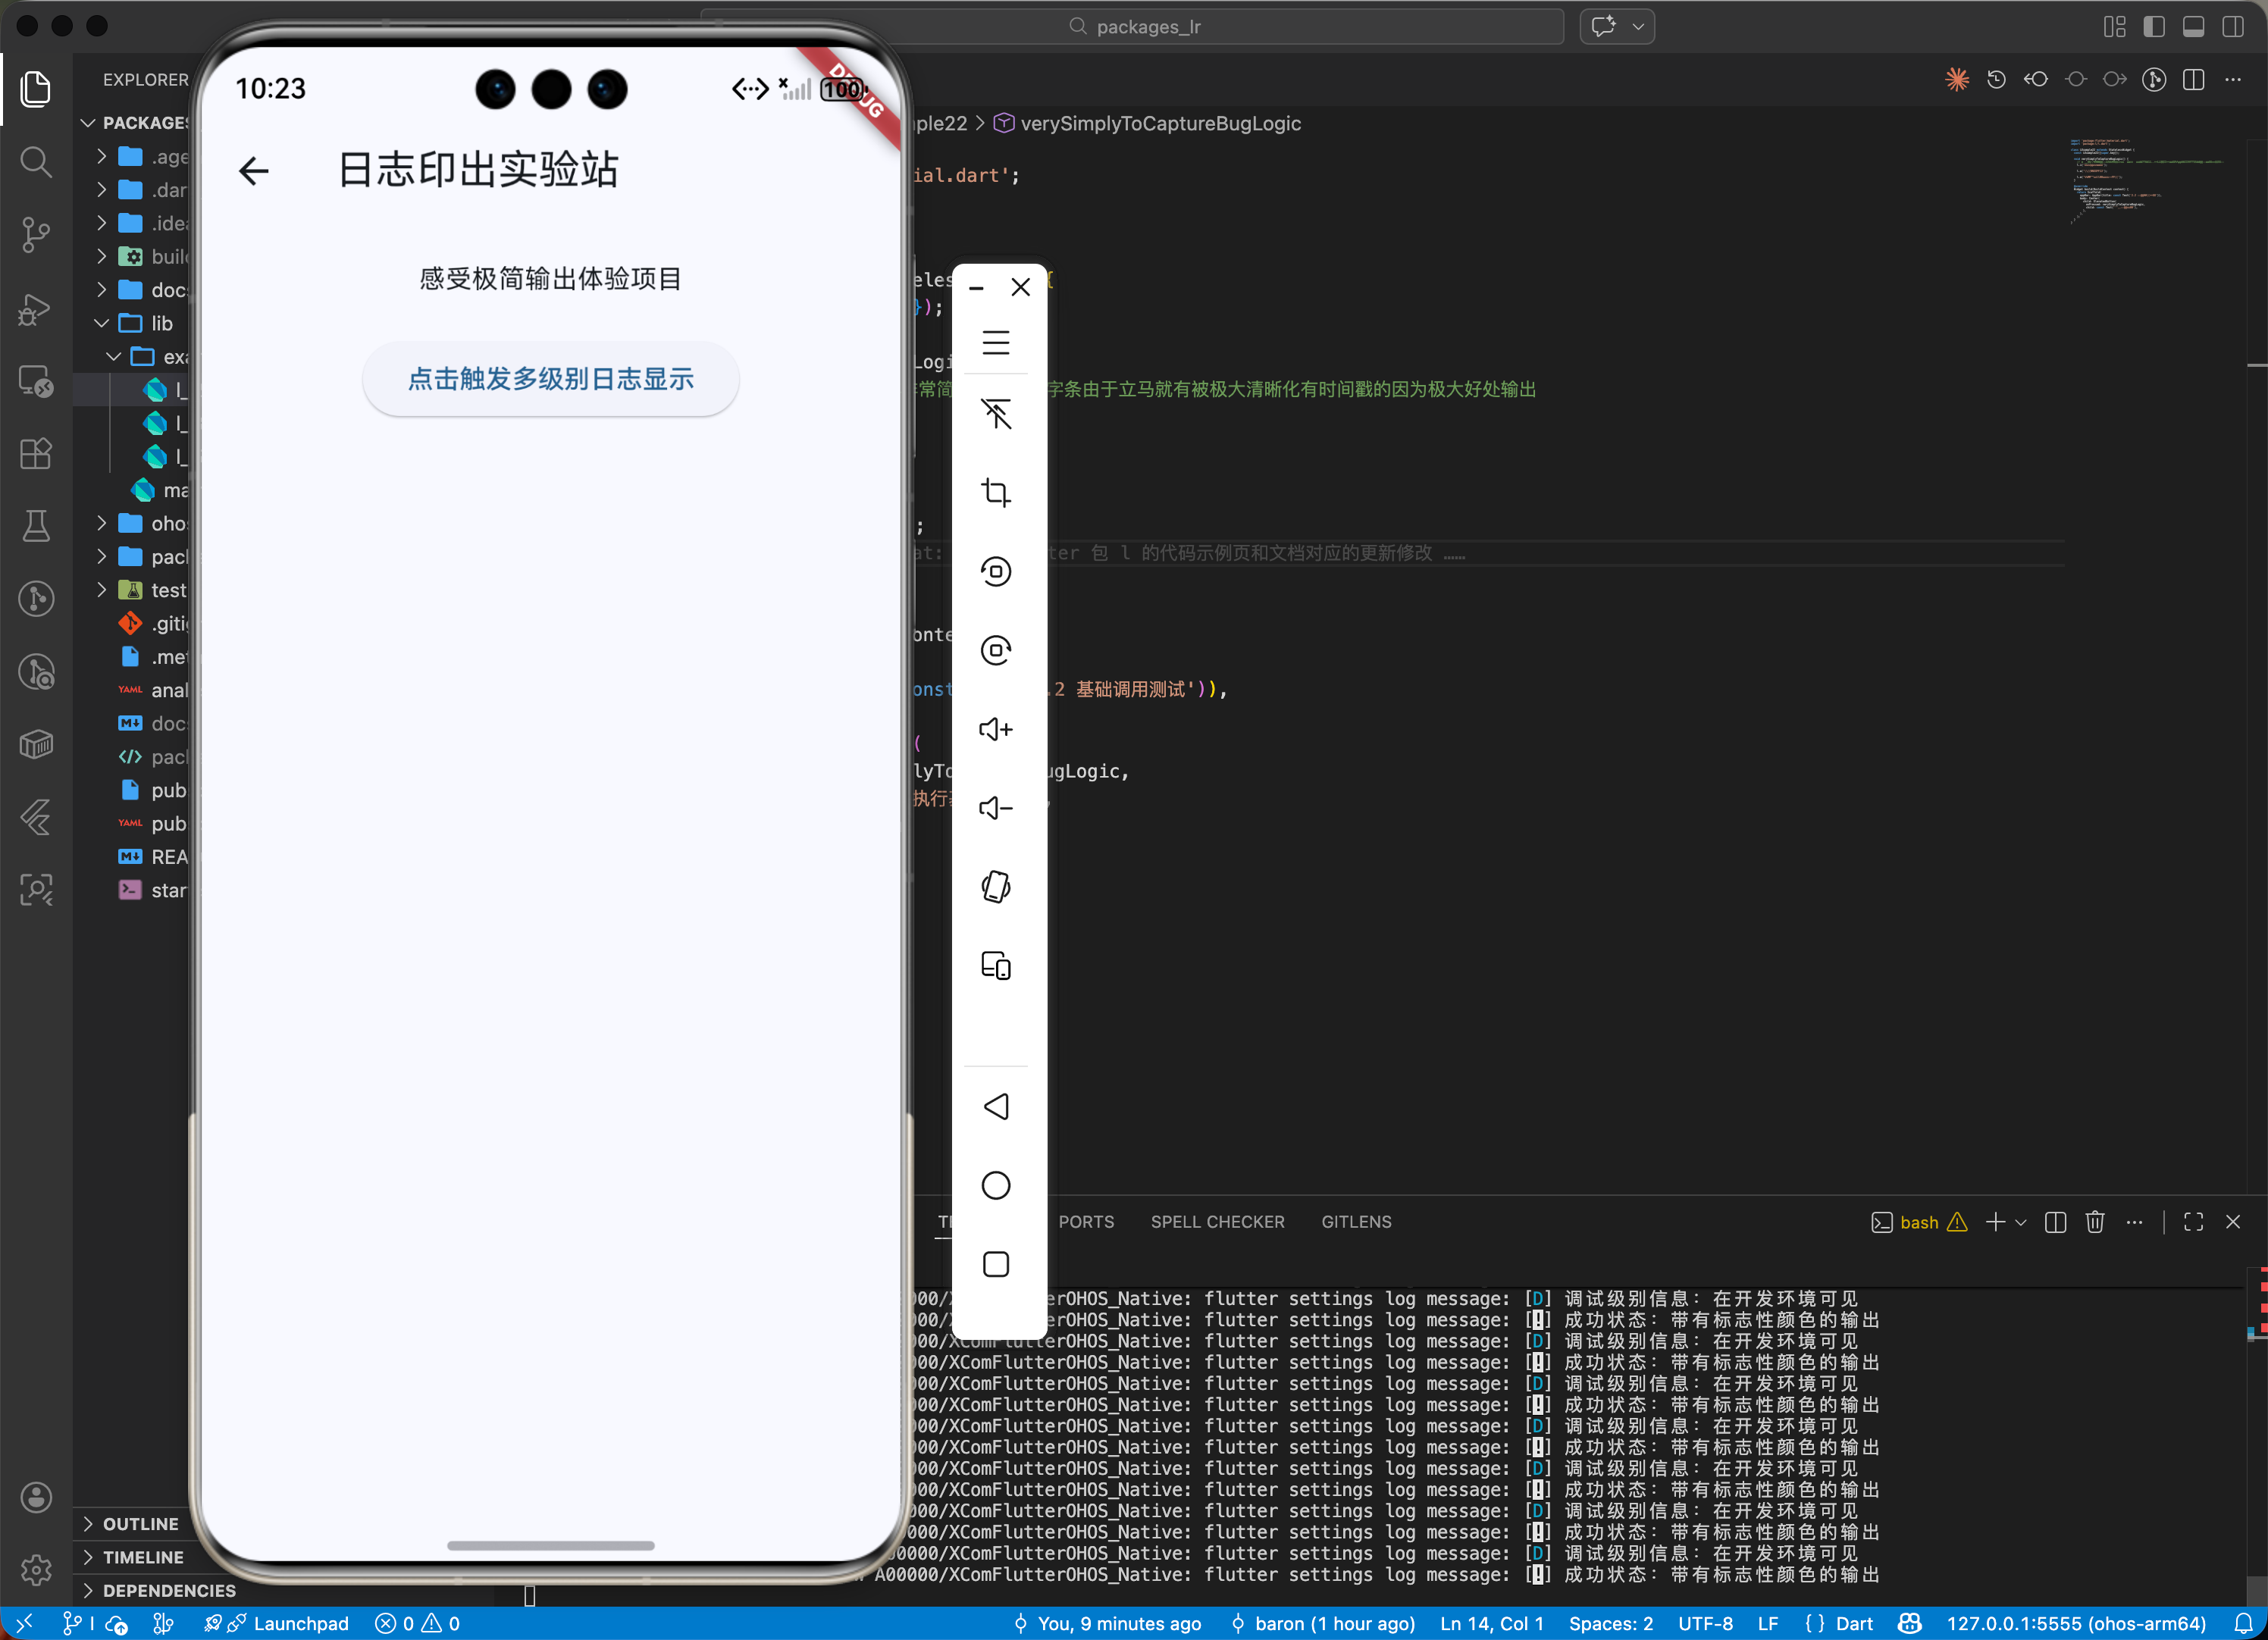Expand the OUTLINE section
This screenshot has height=1640, width=2268.
pyautogui.click(x=140, y=1524)
